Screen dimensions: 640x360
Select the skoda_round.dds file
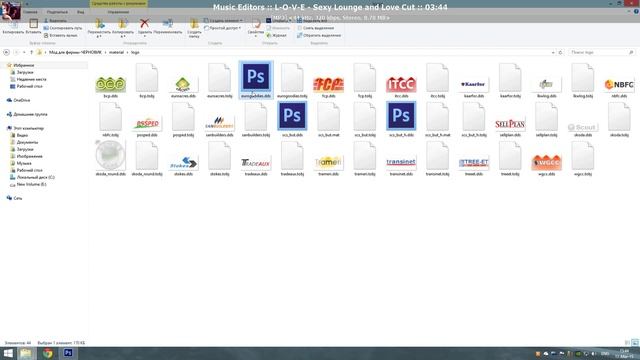tap(111, 158)
